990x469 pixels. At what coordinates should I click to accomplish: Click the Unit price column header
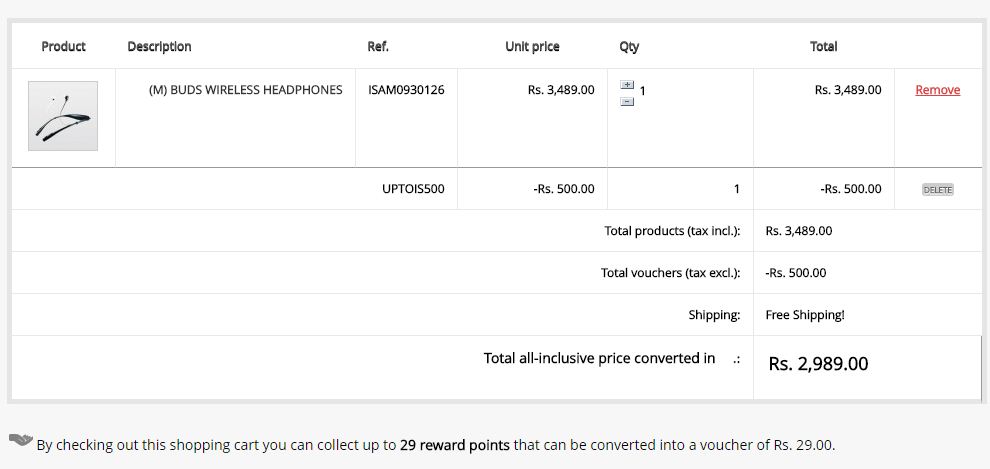point(532,46)
